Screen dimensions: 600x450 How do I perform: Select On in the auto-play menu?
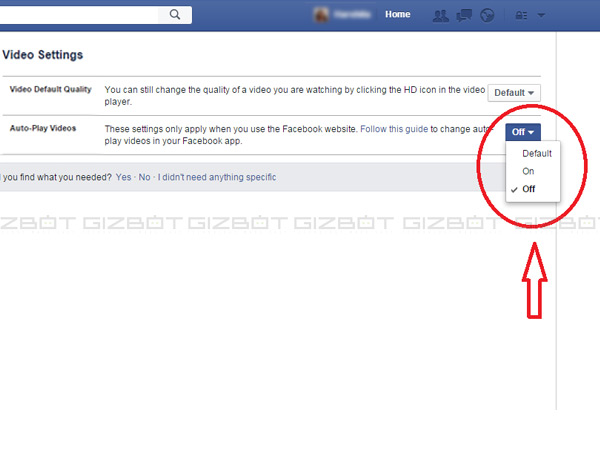tap(528, 171)
